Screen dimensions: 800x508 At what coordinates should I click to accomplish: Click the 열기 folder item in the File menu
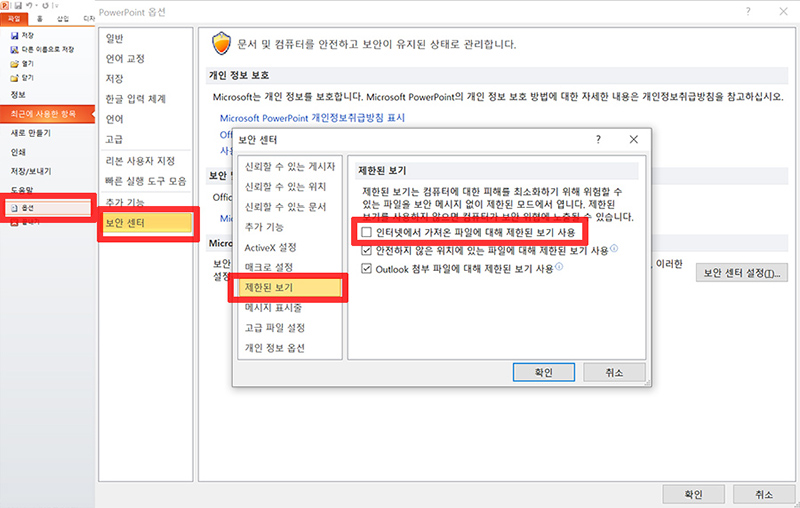pos(22,64)
